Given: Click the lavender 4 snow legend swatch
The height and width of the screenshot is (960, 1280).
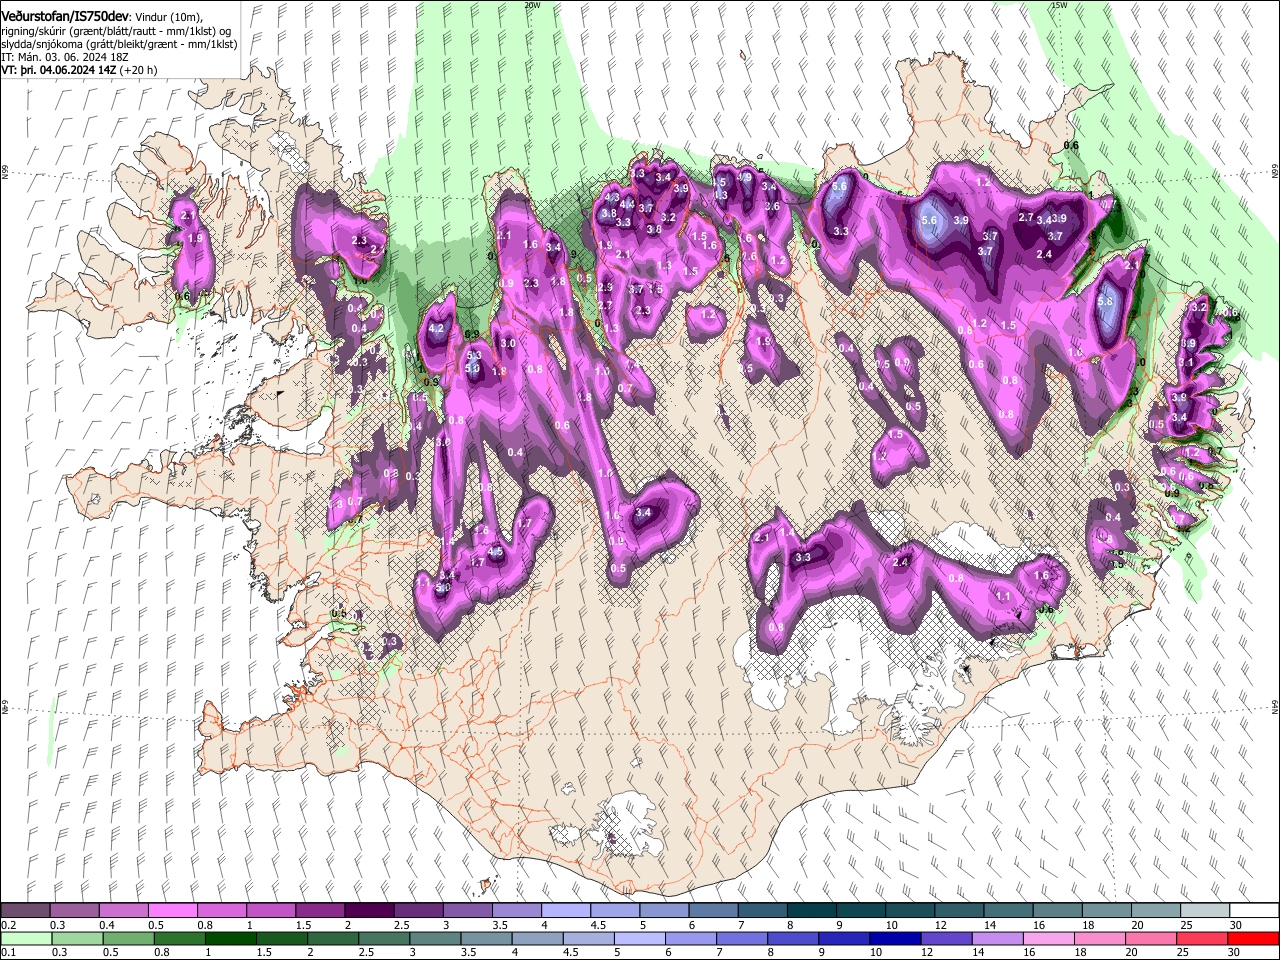Looking at the screenshot, I should (x=566, y=911).
